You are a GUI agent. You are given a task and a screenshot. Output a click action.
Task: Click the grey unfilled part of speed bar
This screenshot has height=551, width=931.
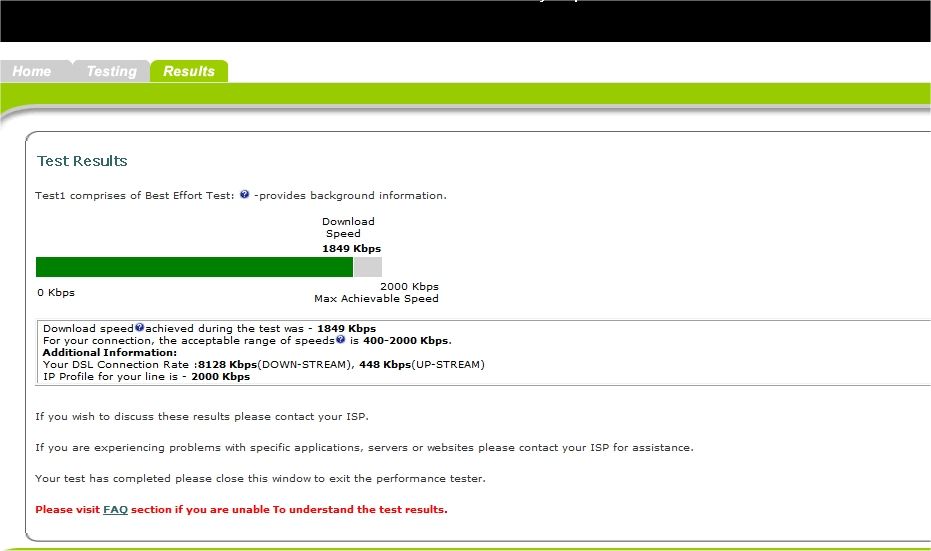(368, 267)
